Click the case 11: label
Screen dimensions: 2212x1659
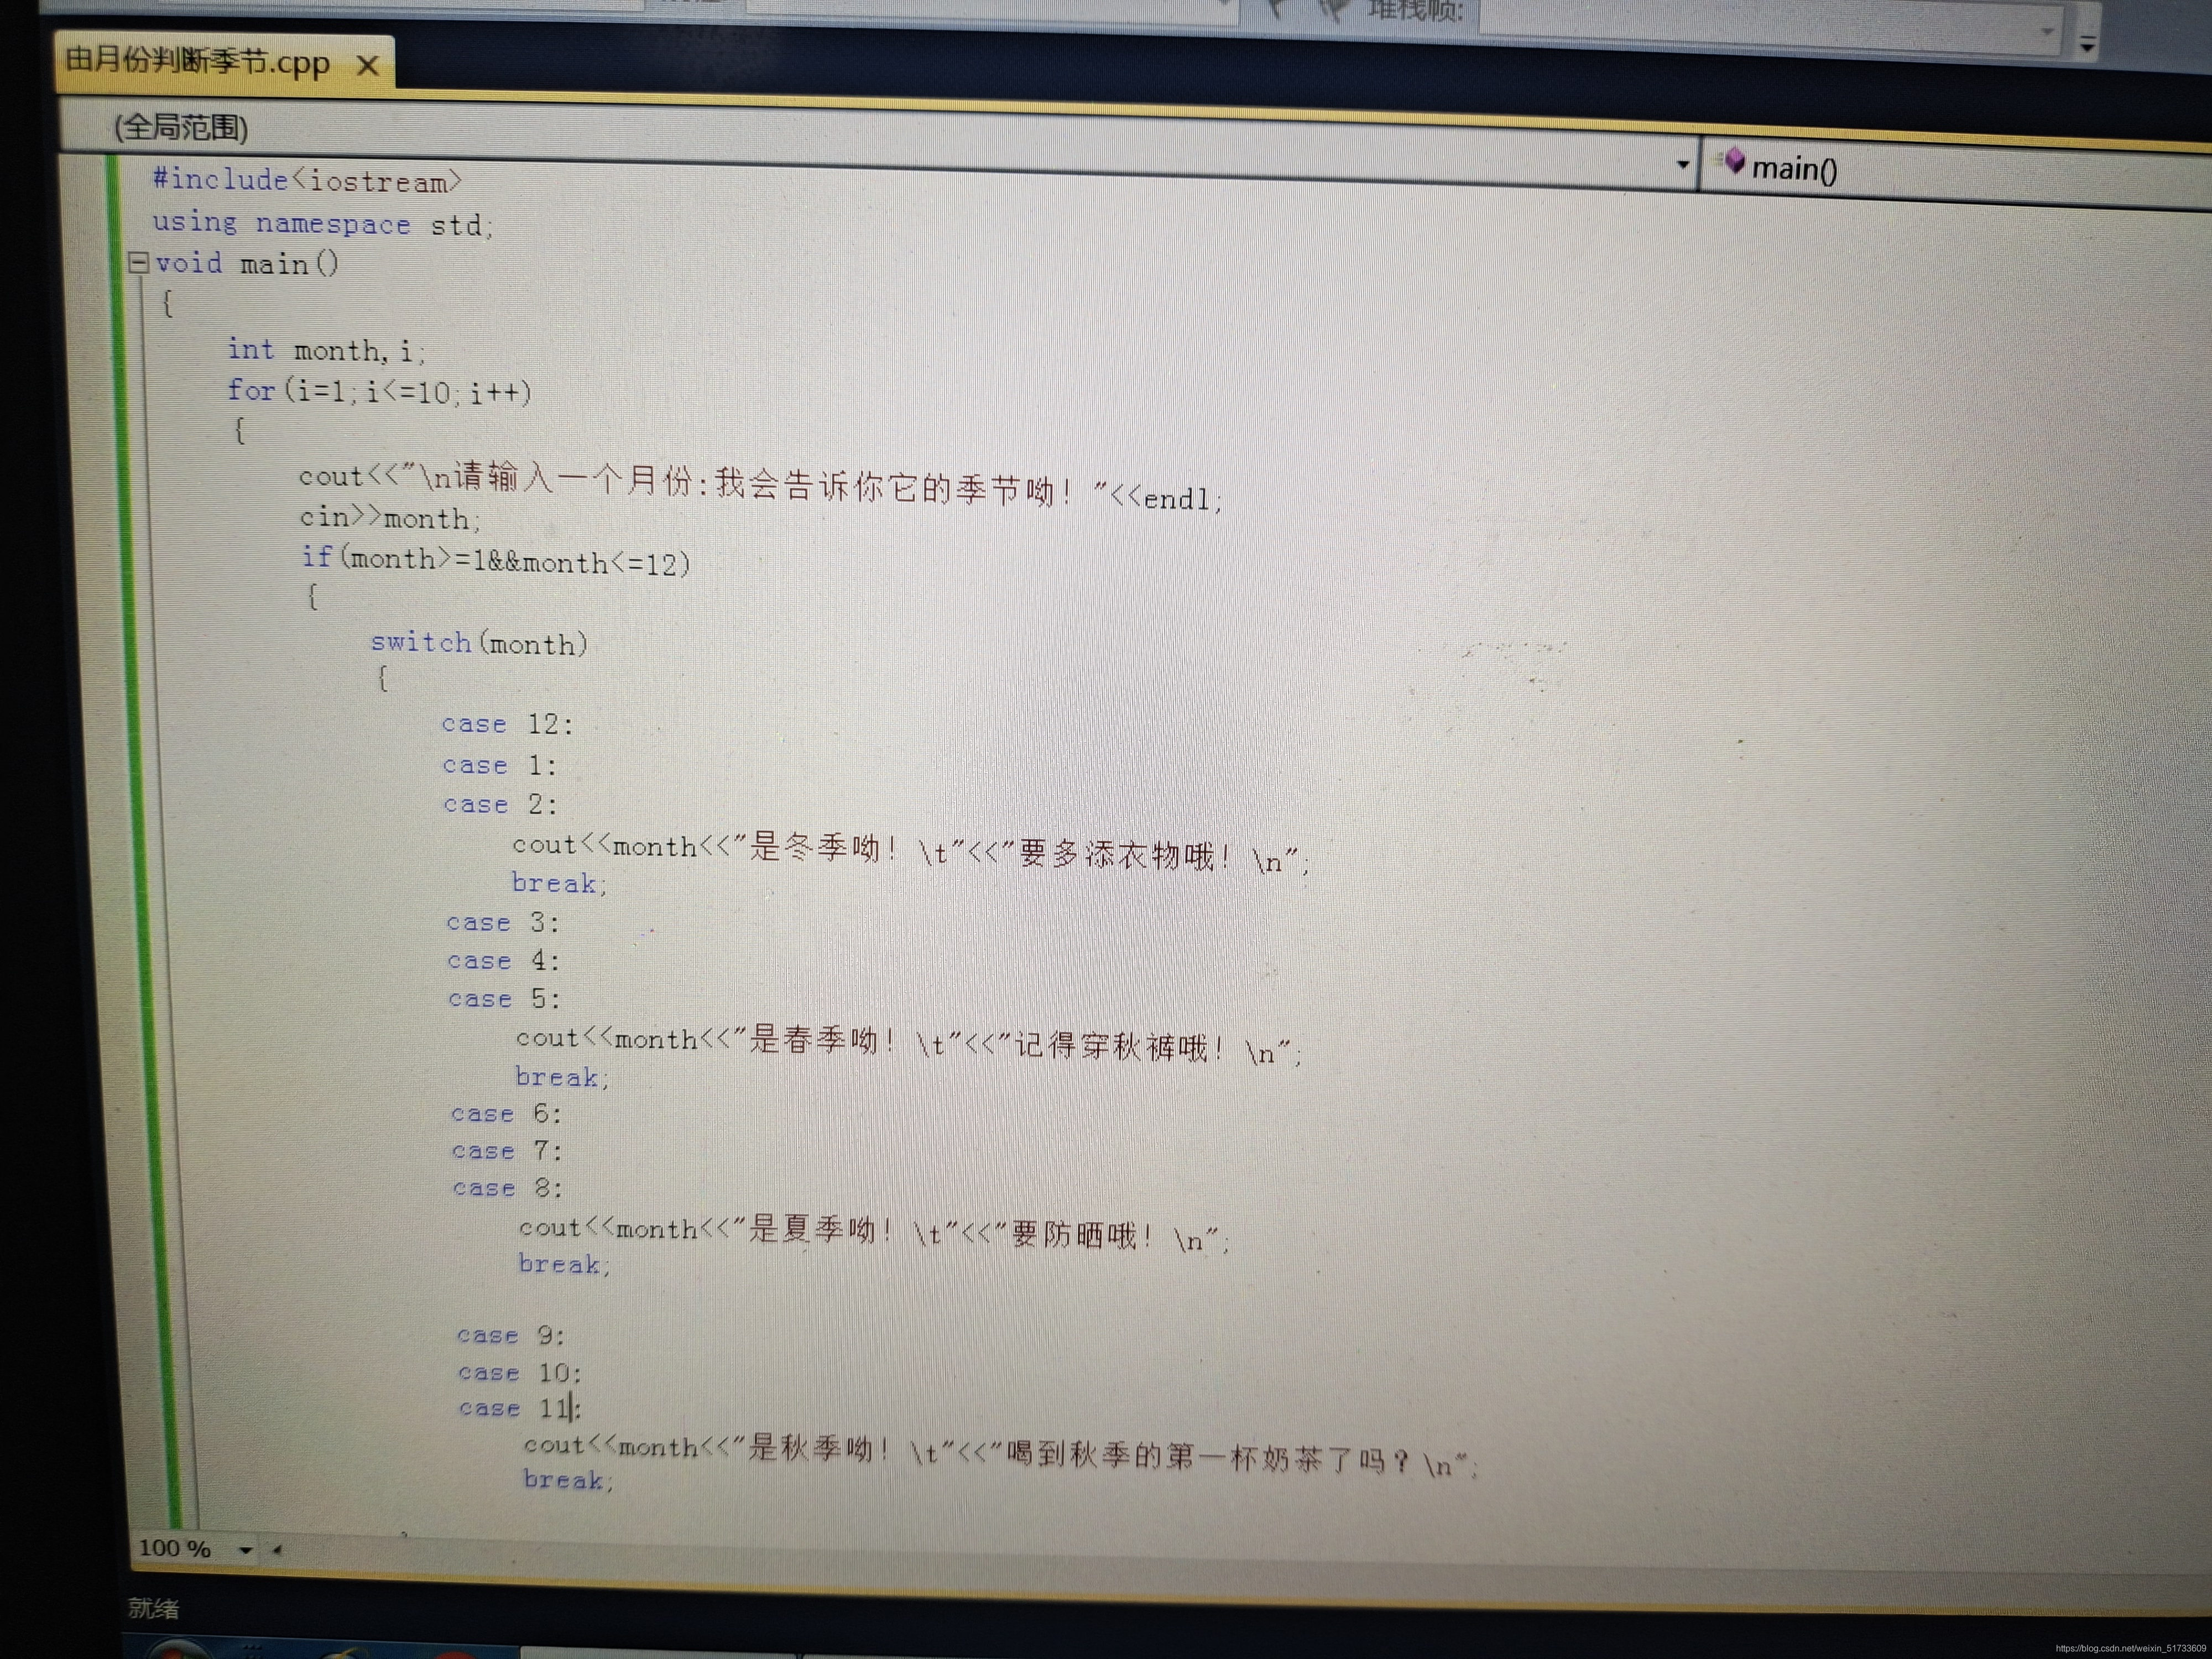521,1409
